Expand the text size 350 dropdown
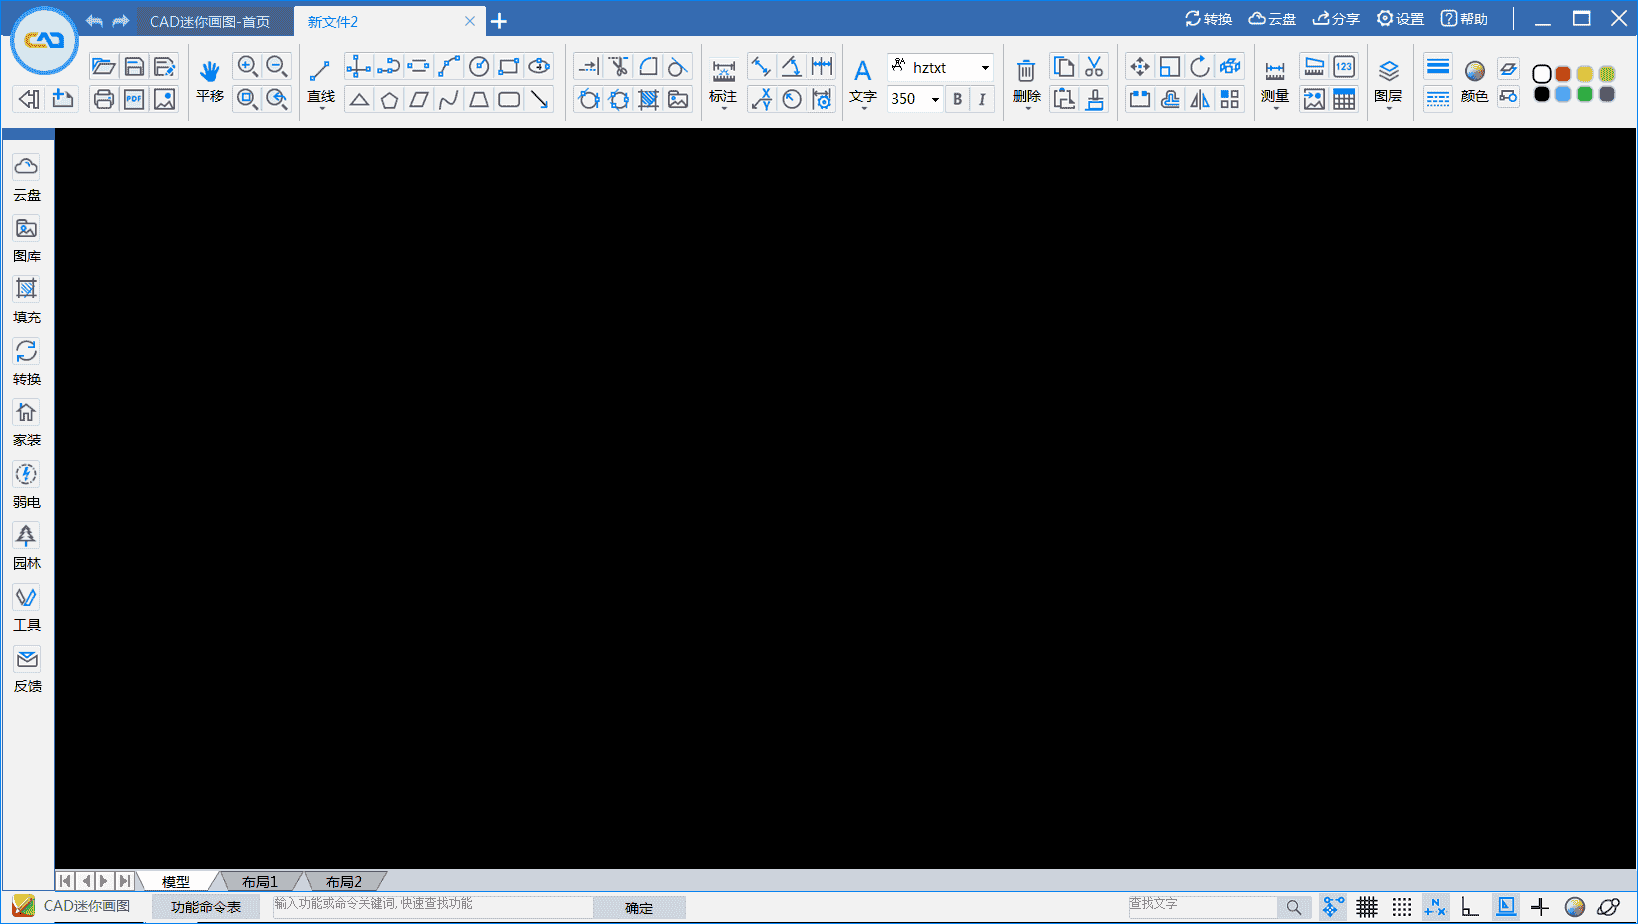The image size is (1638, 924). 935,99
